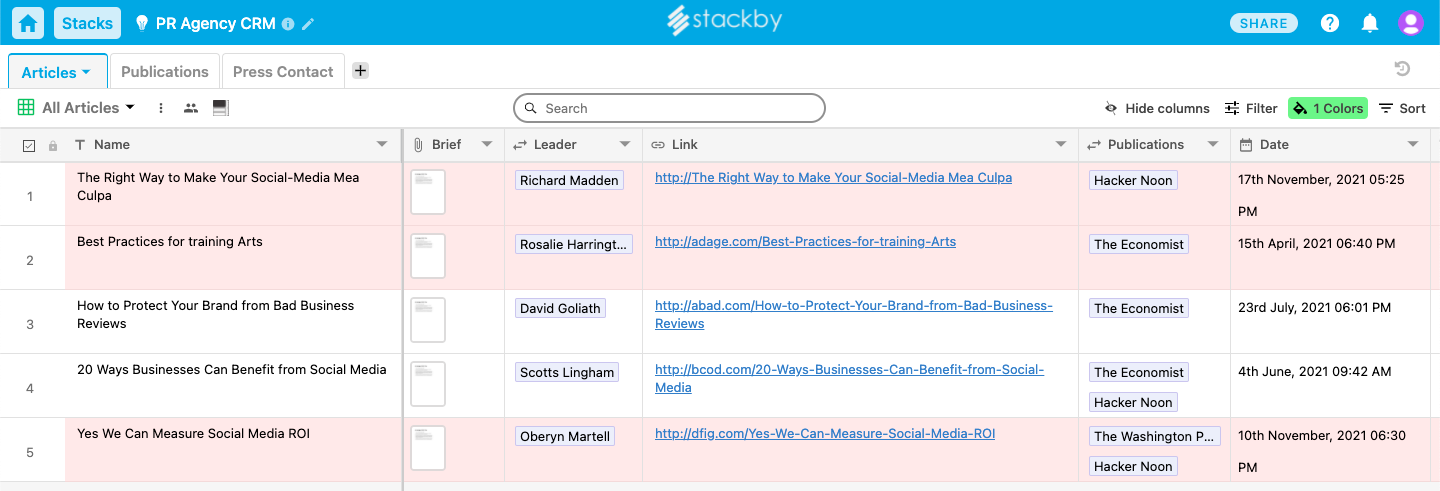Open the Name column dropdown arrow

(382, 145)
